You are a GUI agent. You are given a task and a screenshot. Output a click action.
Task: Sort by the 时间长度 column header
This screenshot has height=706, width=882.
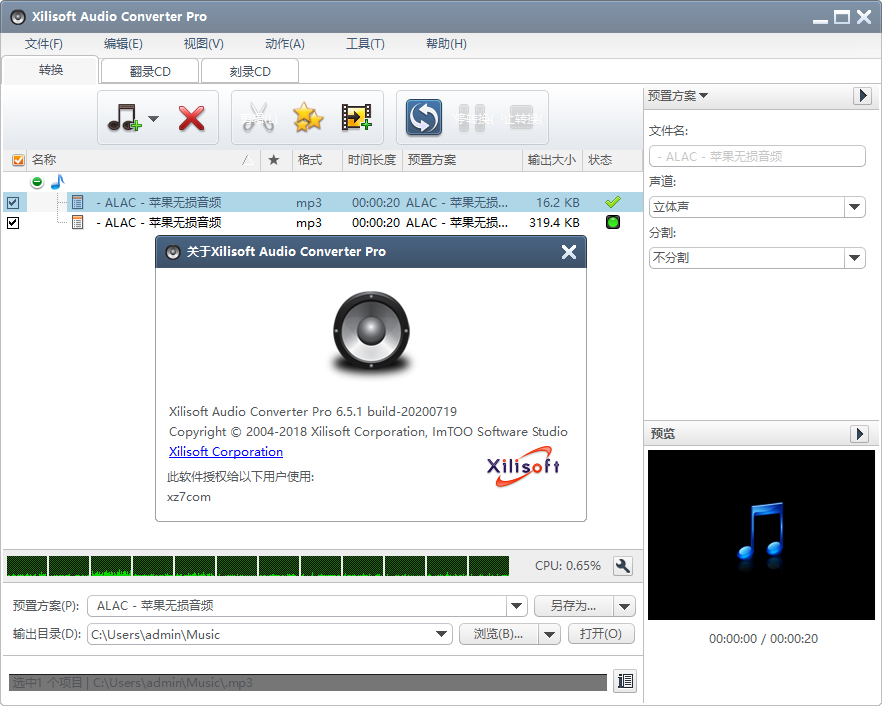pos(371,160)
